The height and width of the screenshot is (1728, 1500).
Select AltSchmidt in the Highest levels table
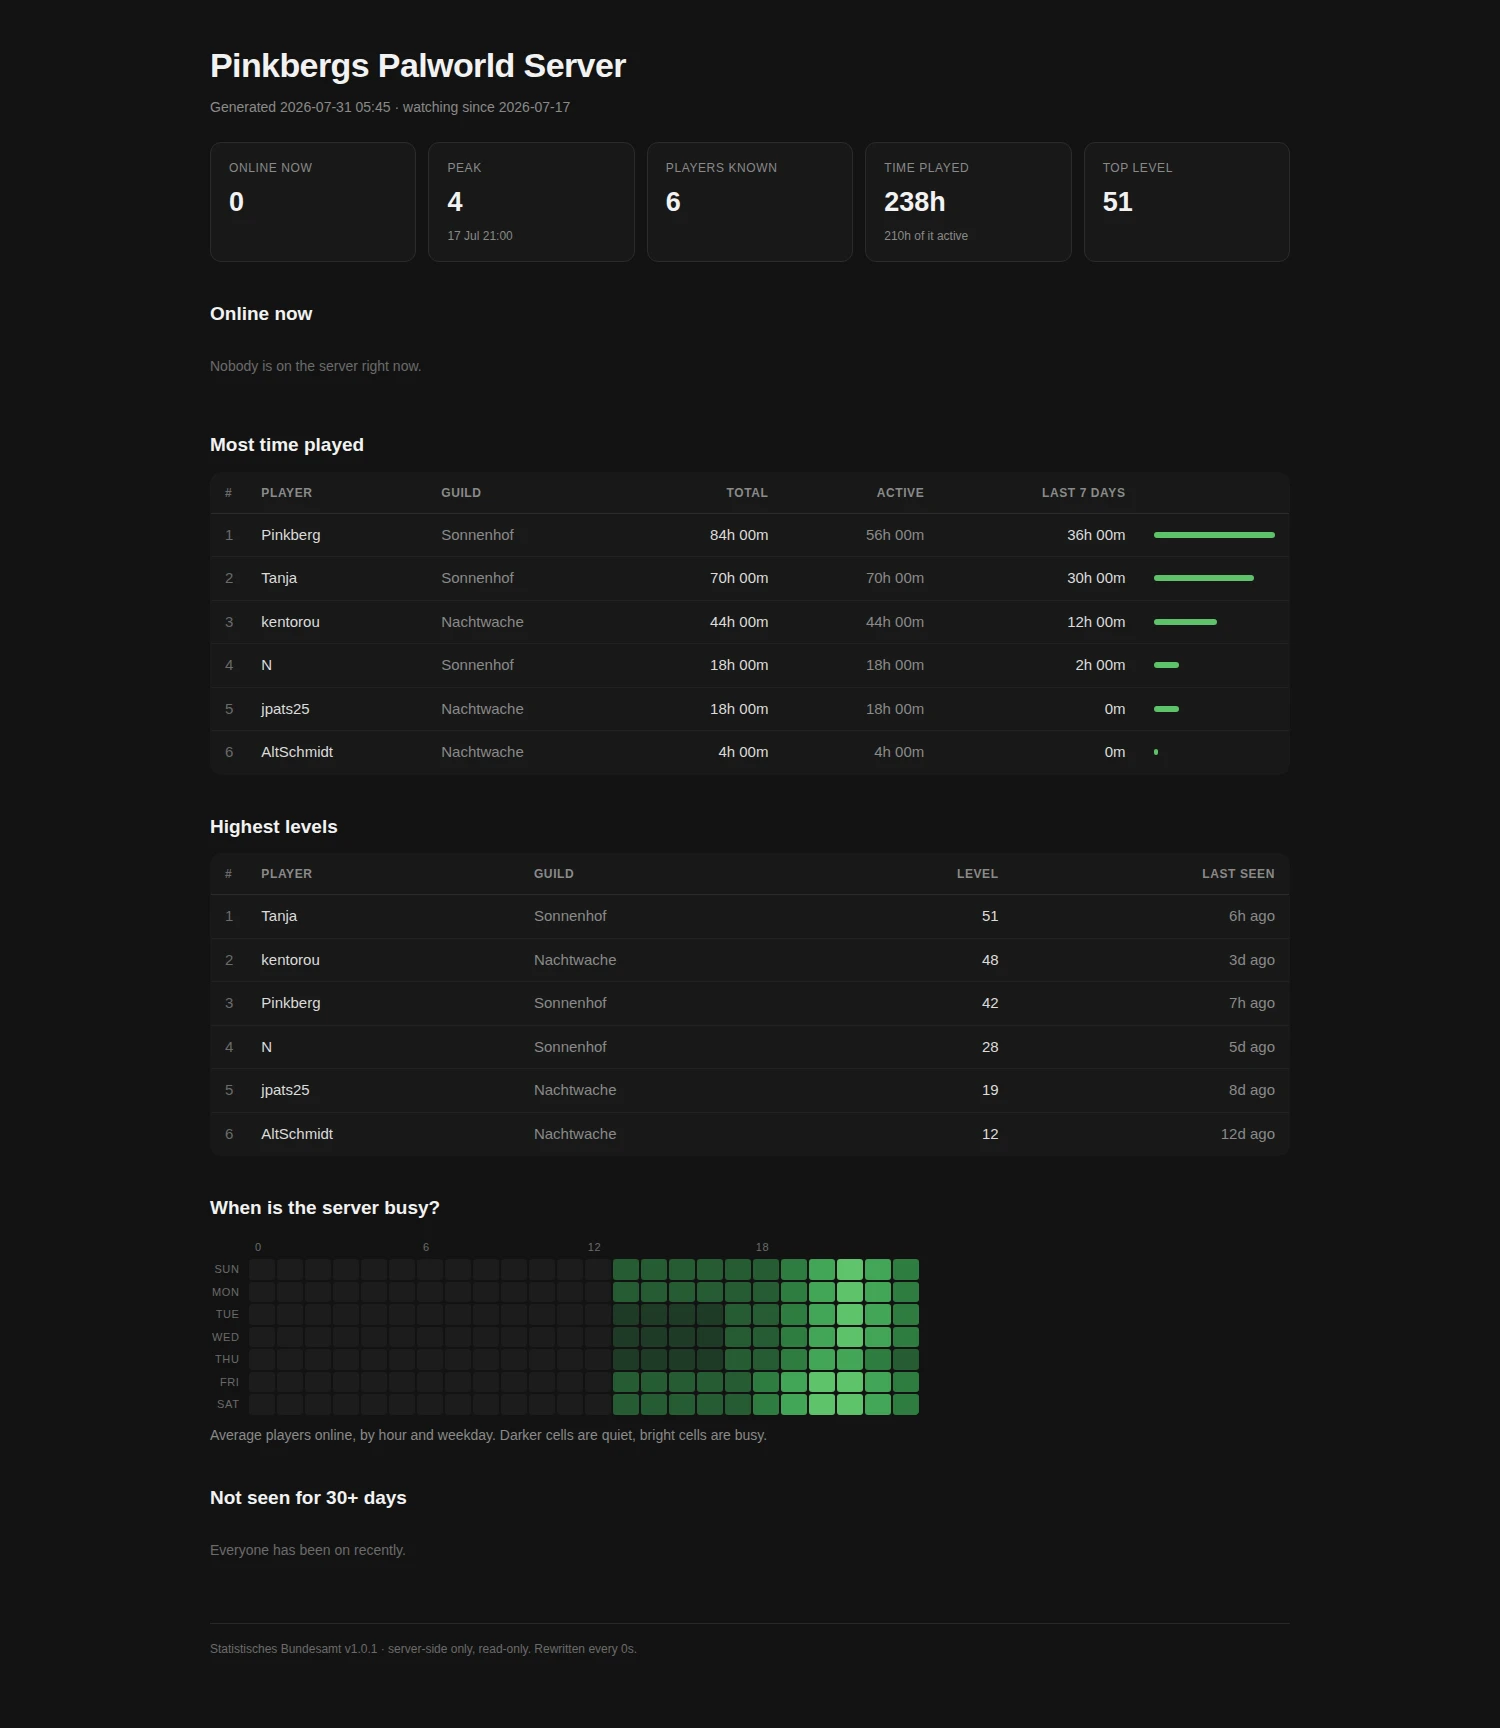(297, 1134)
